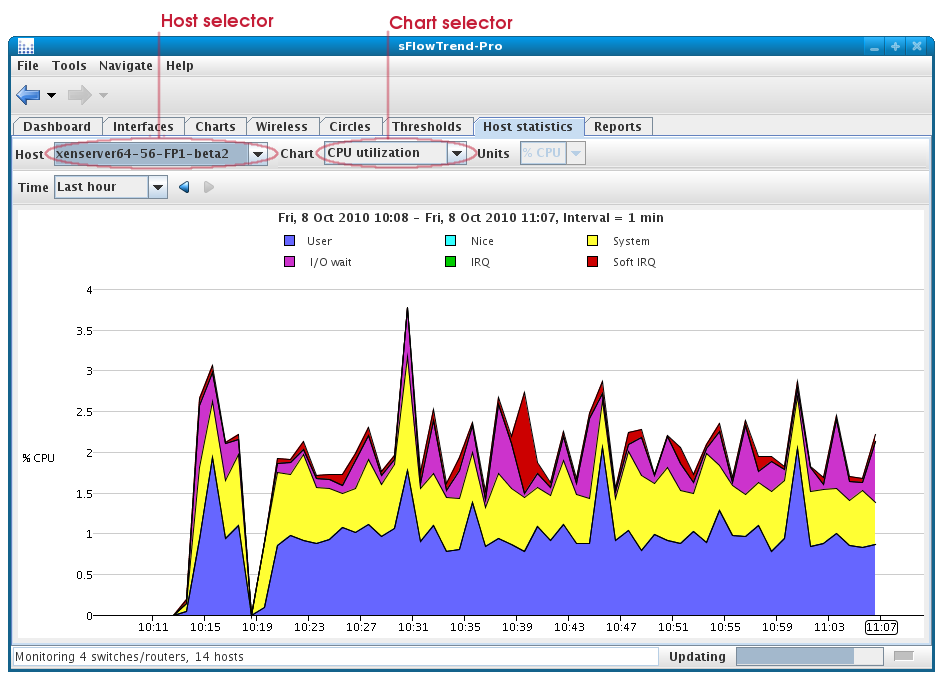Open the Reports tab
Image resolution: width=944 pixels, height=680 pixels.
click(x=617, y=127)
